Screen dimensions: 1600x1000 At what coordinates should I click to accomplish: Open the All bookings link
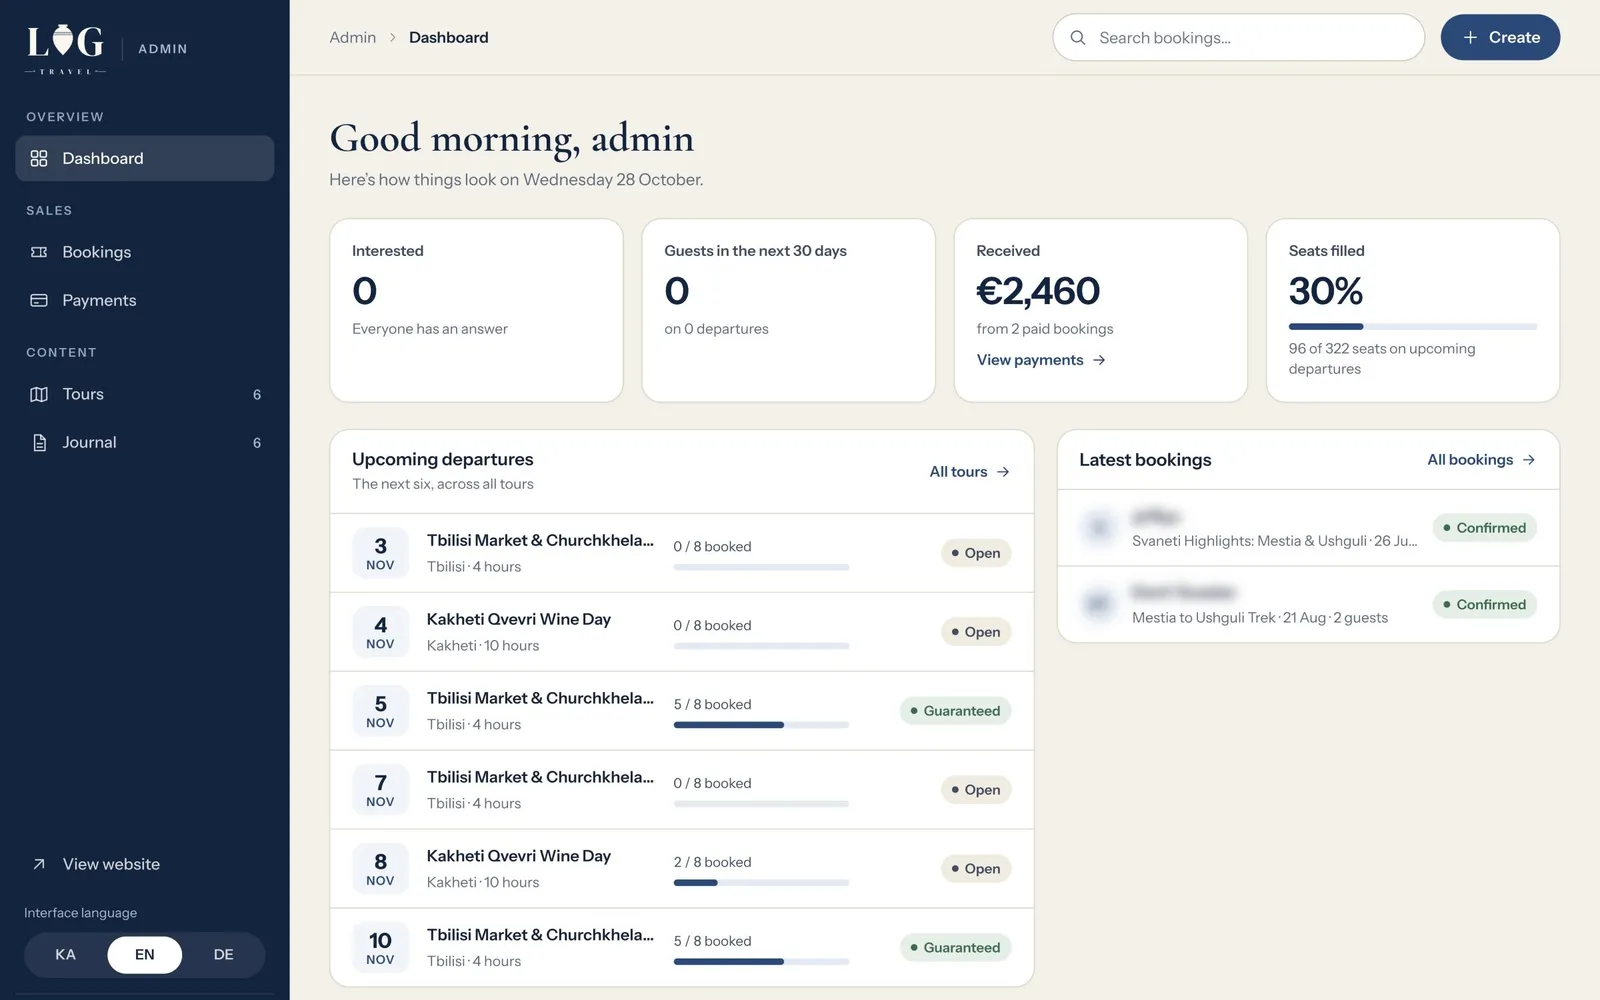tap(1482, 460)
